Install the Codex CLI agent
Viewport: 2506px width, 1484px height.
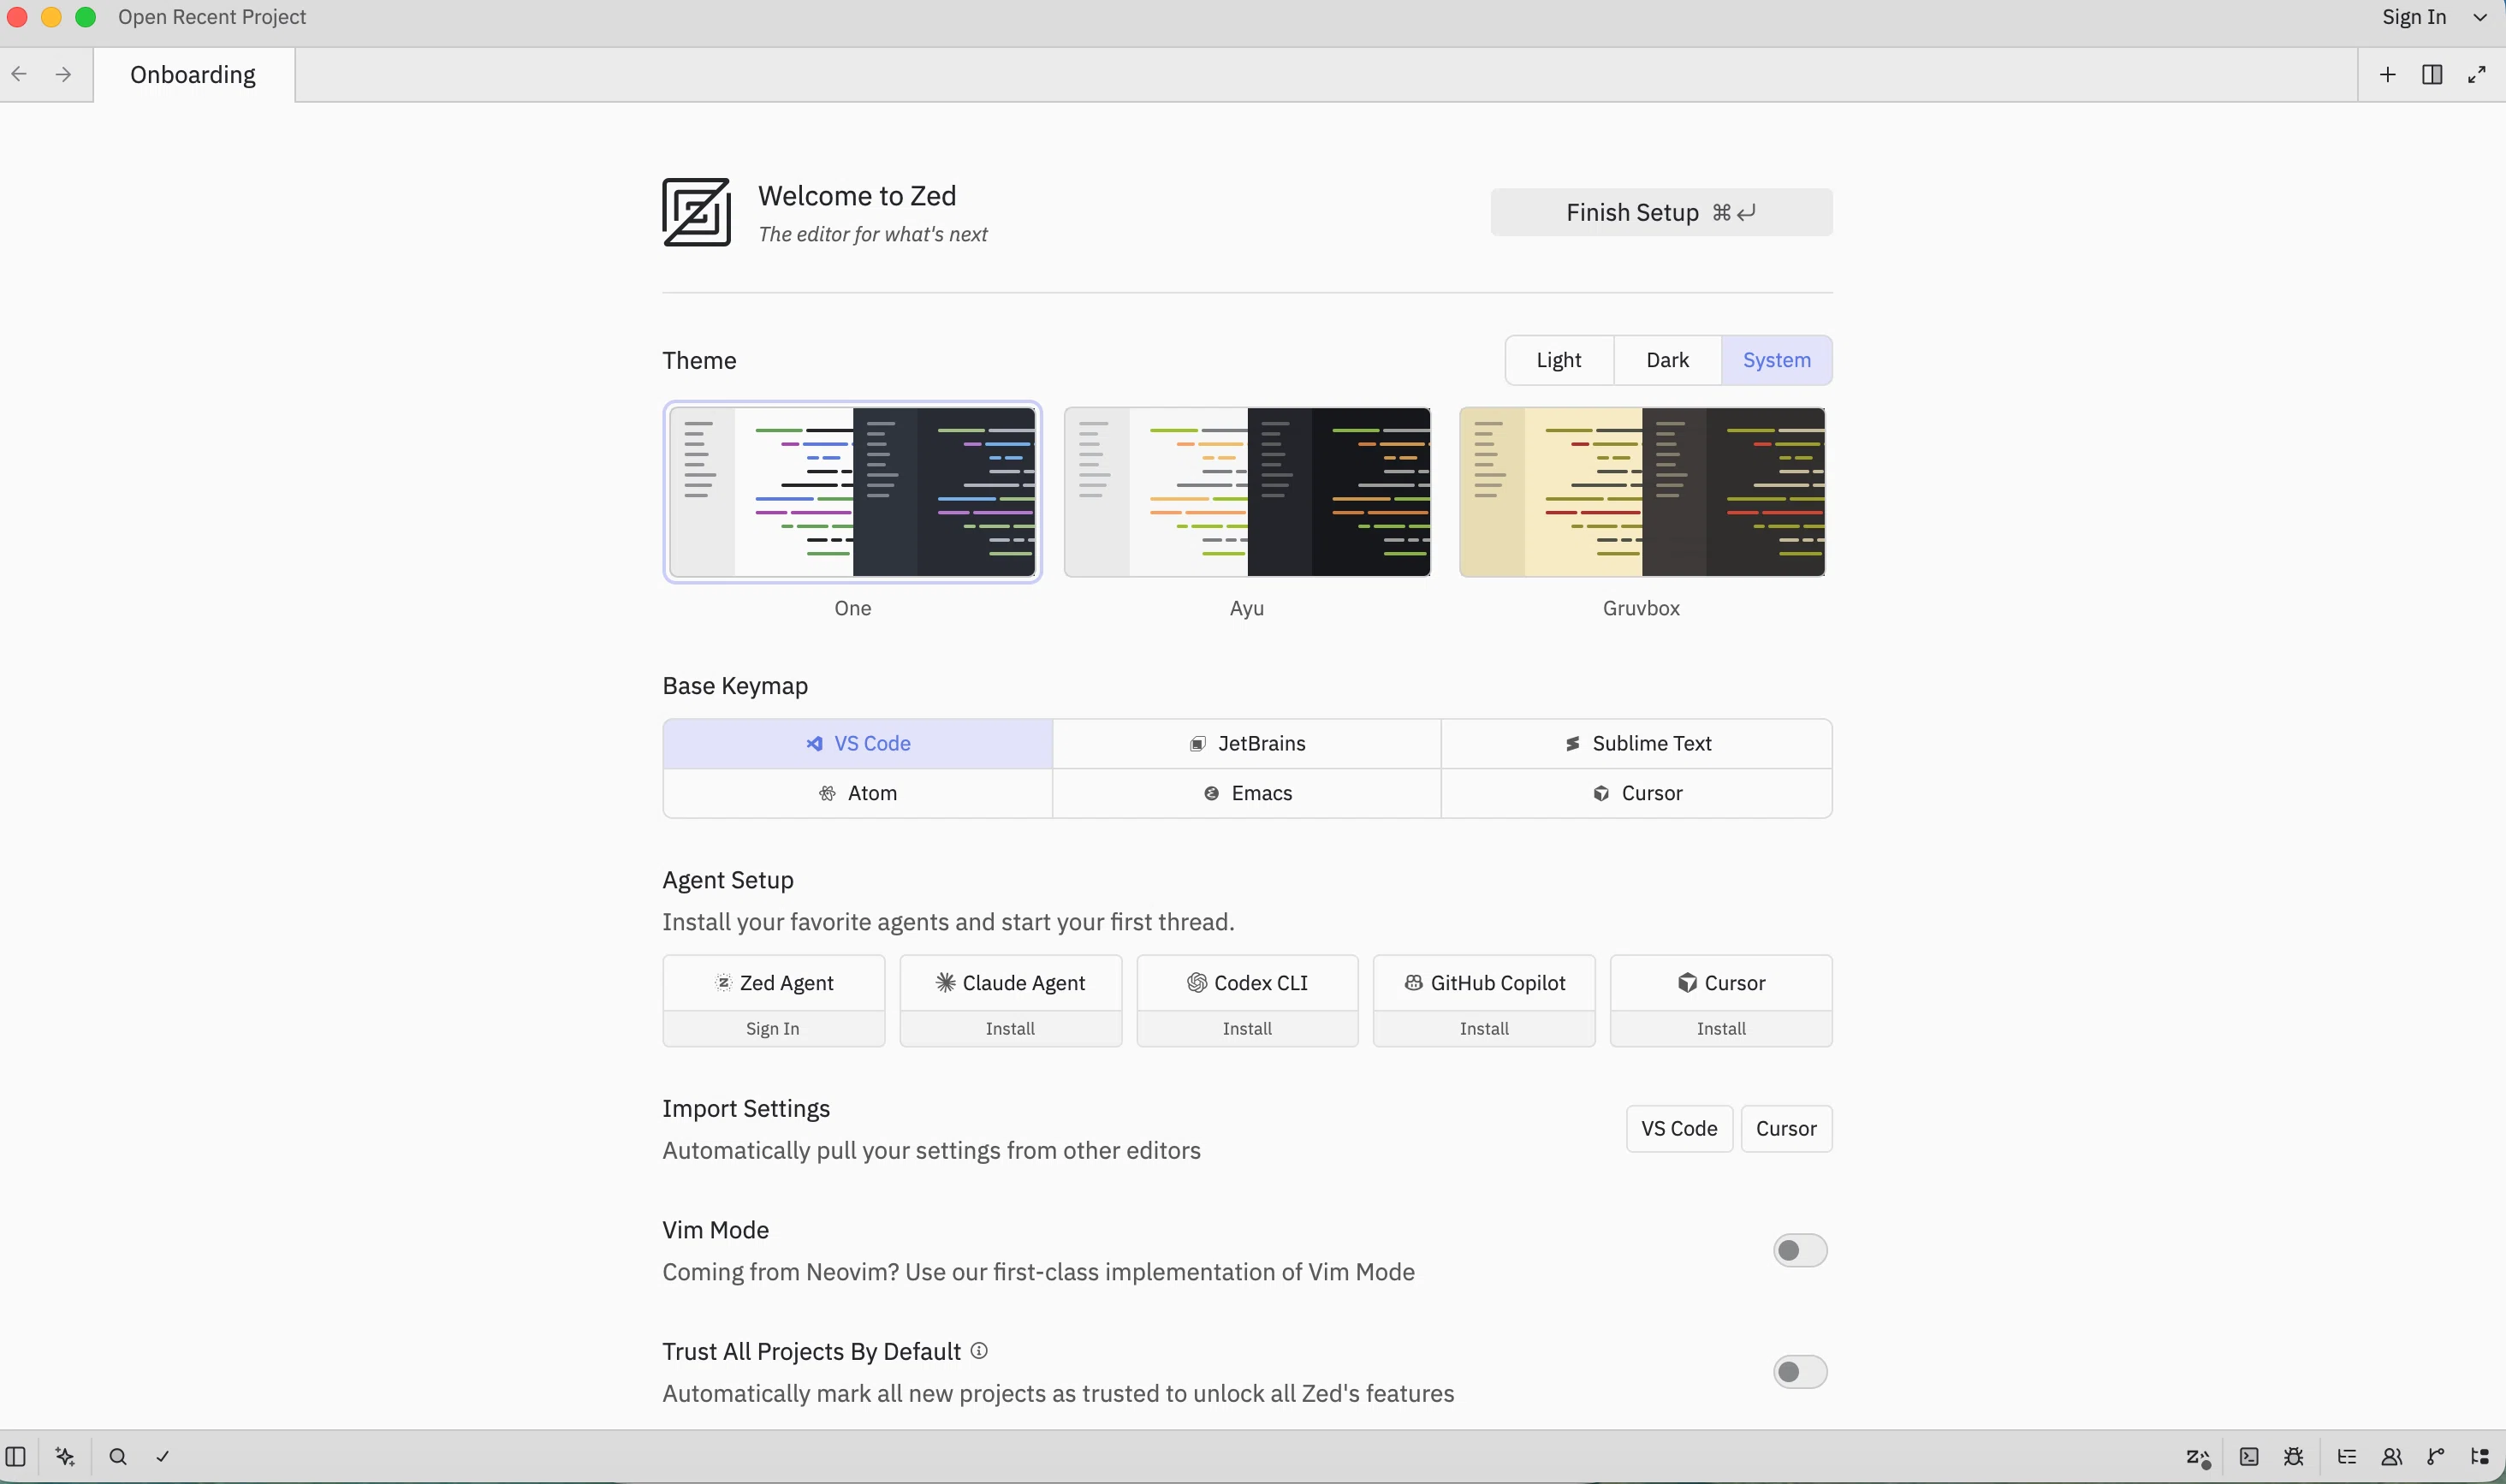[1247, 1028]
